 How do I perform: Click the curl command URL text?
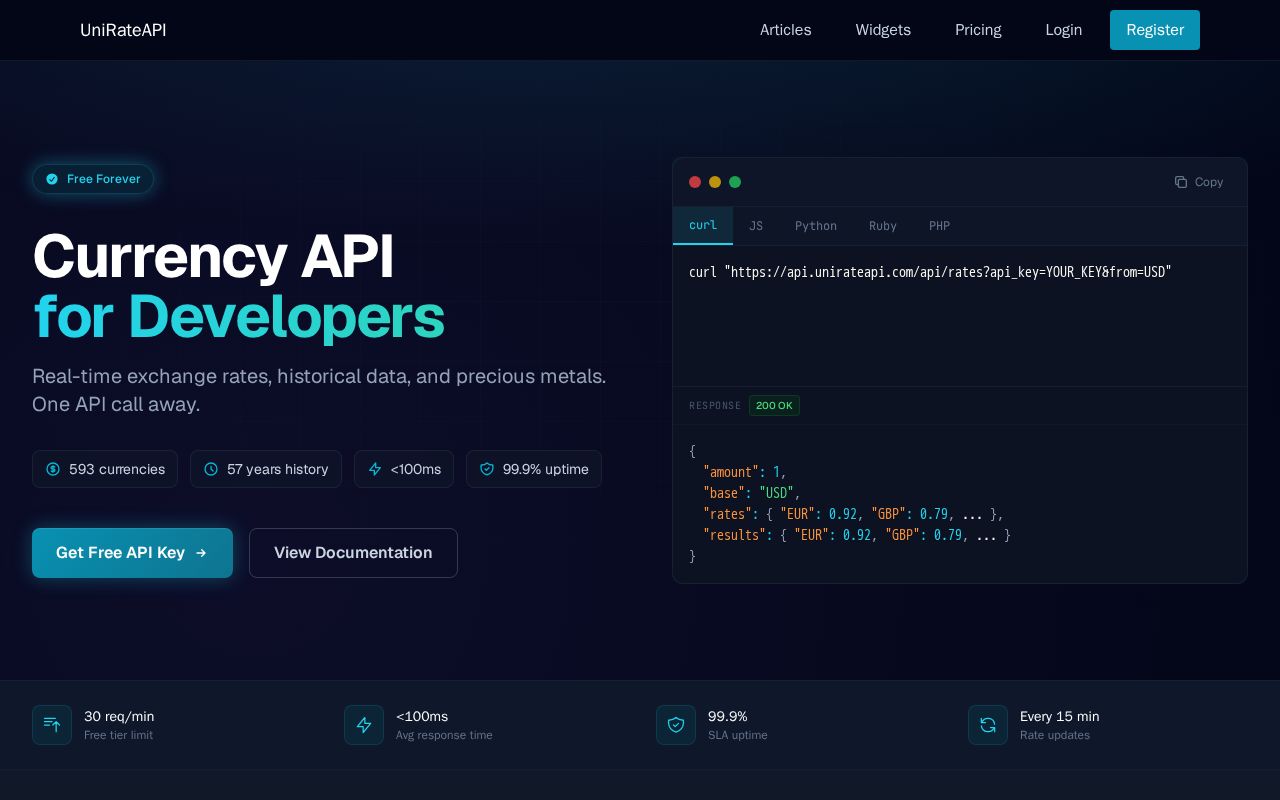click(x=948, y=272)
